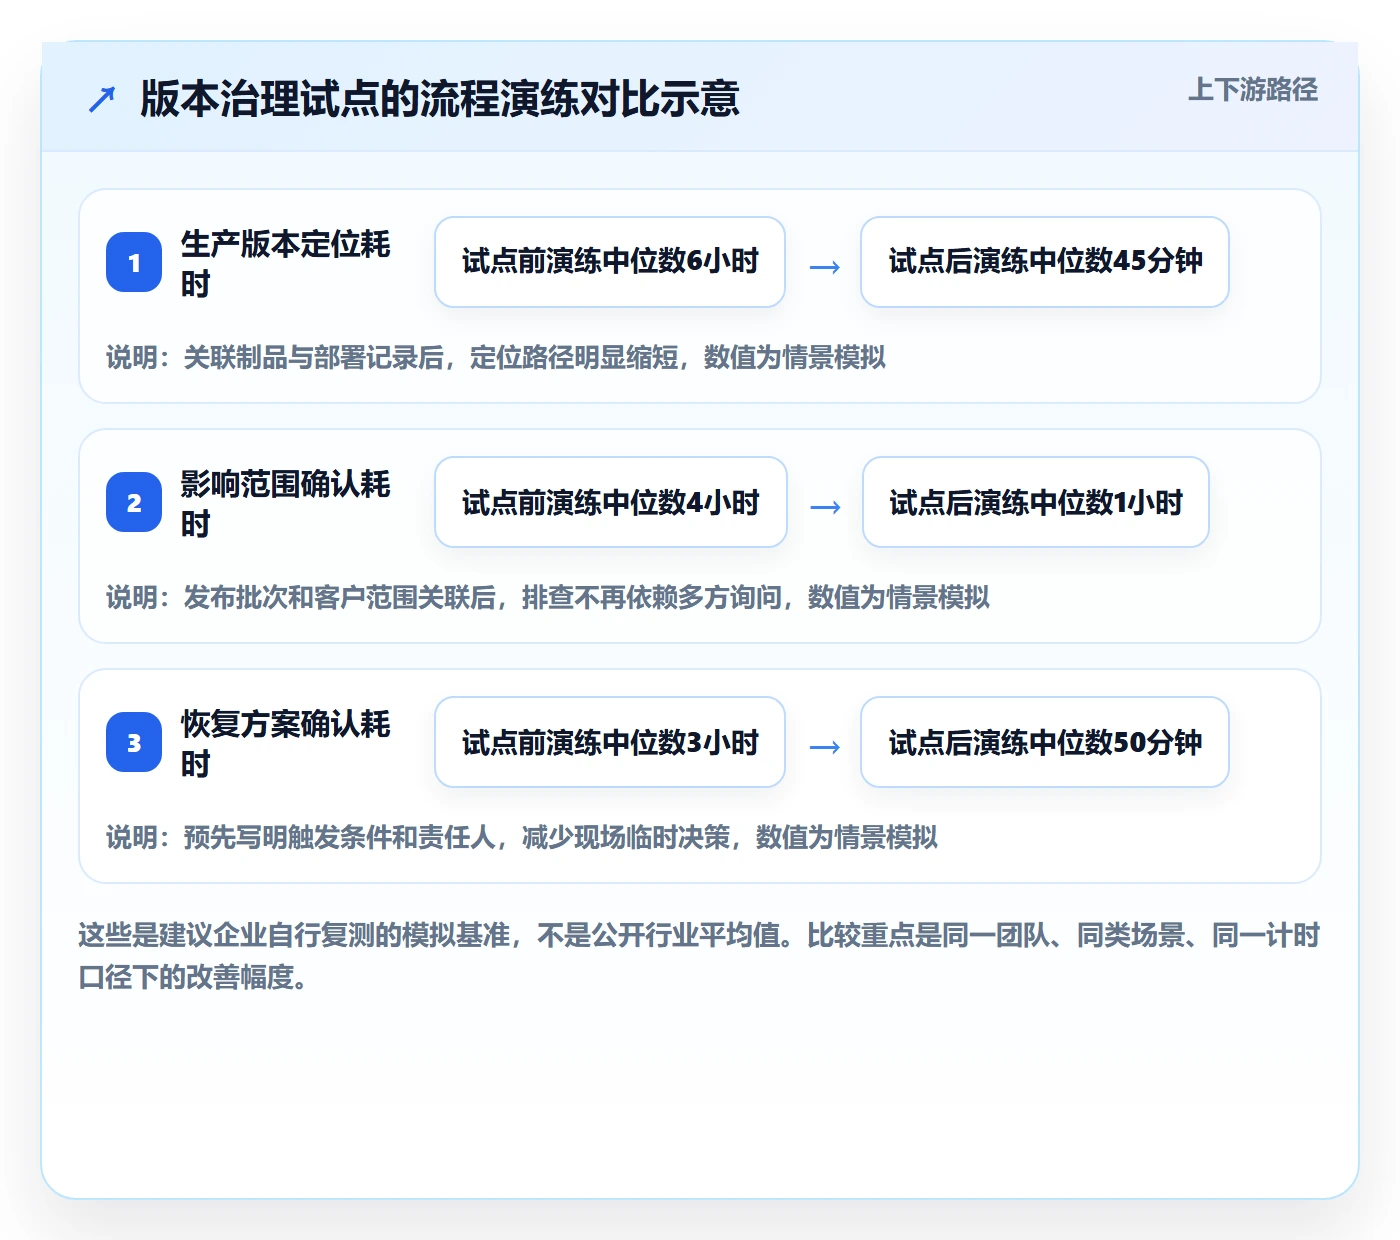The height and width of the screenshot is (1240, 1400).
Task: Select the 试点前演练中位数3小时 box
Action: (610, 742)
